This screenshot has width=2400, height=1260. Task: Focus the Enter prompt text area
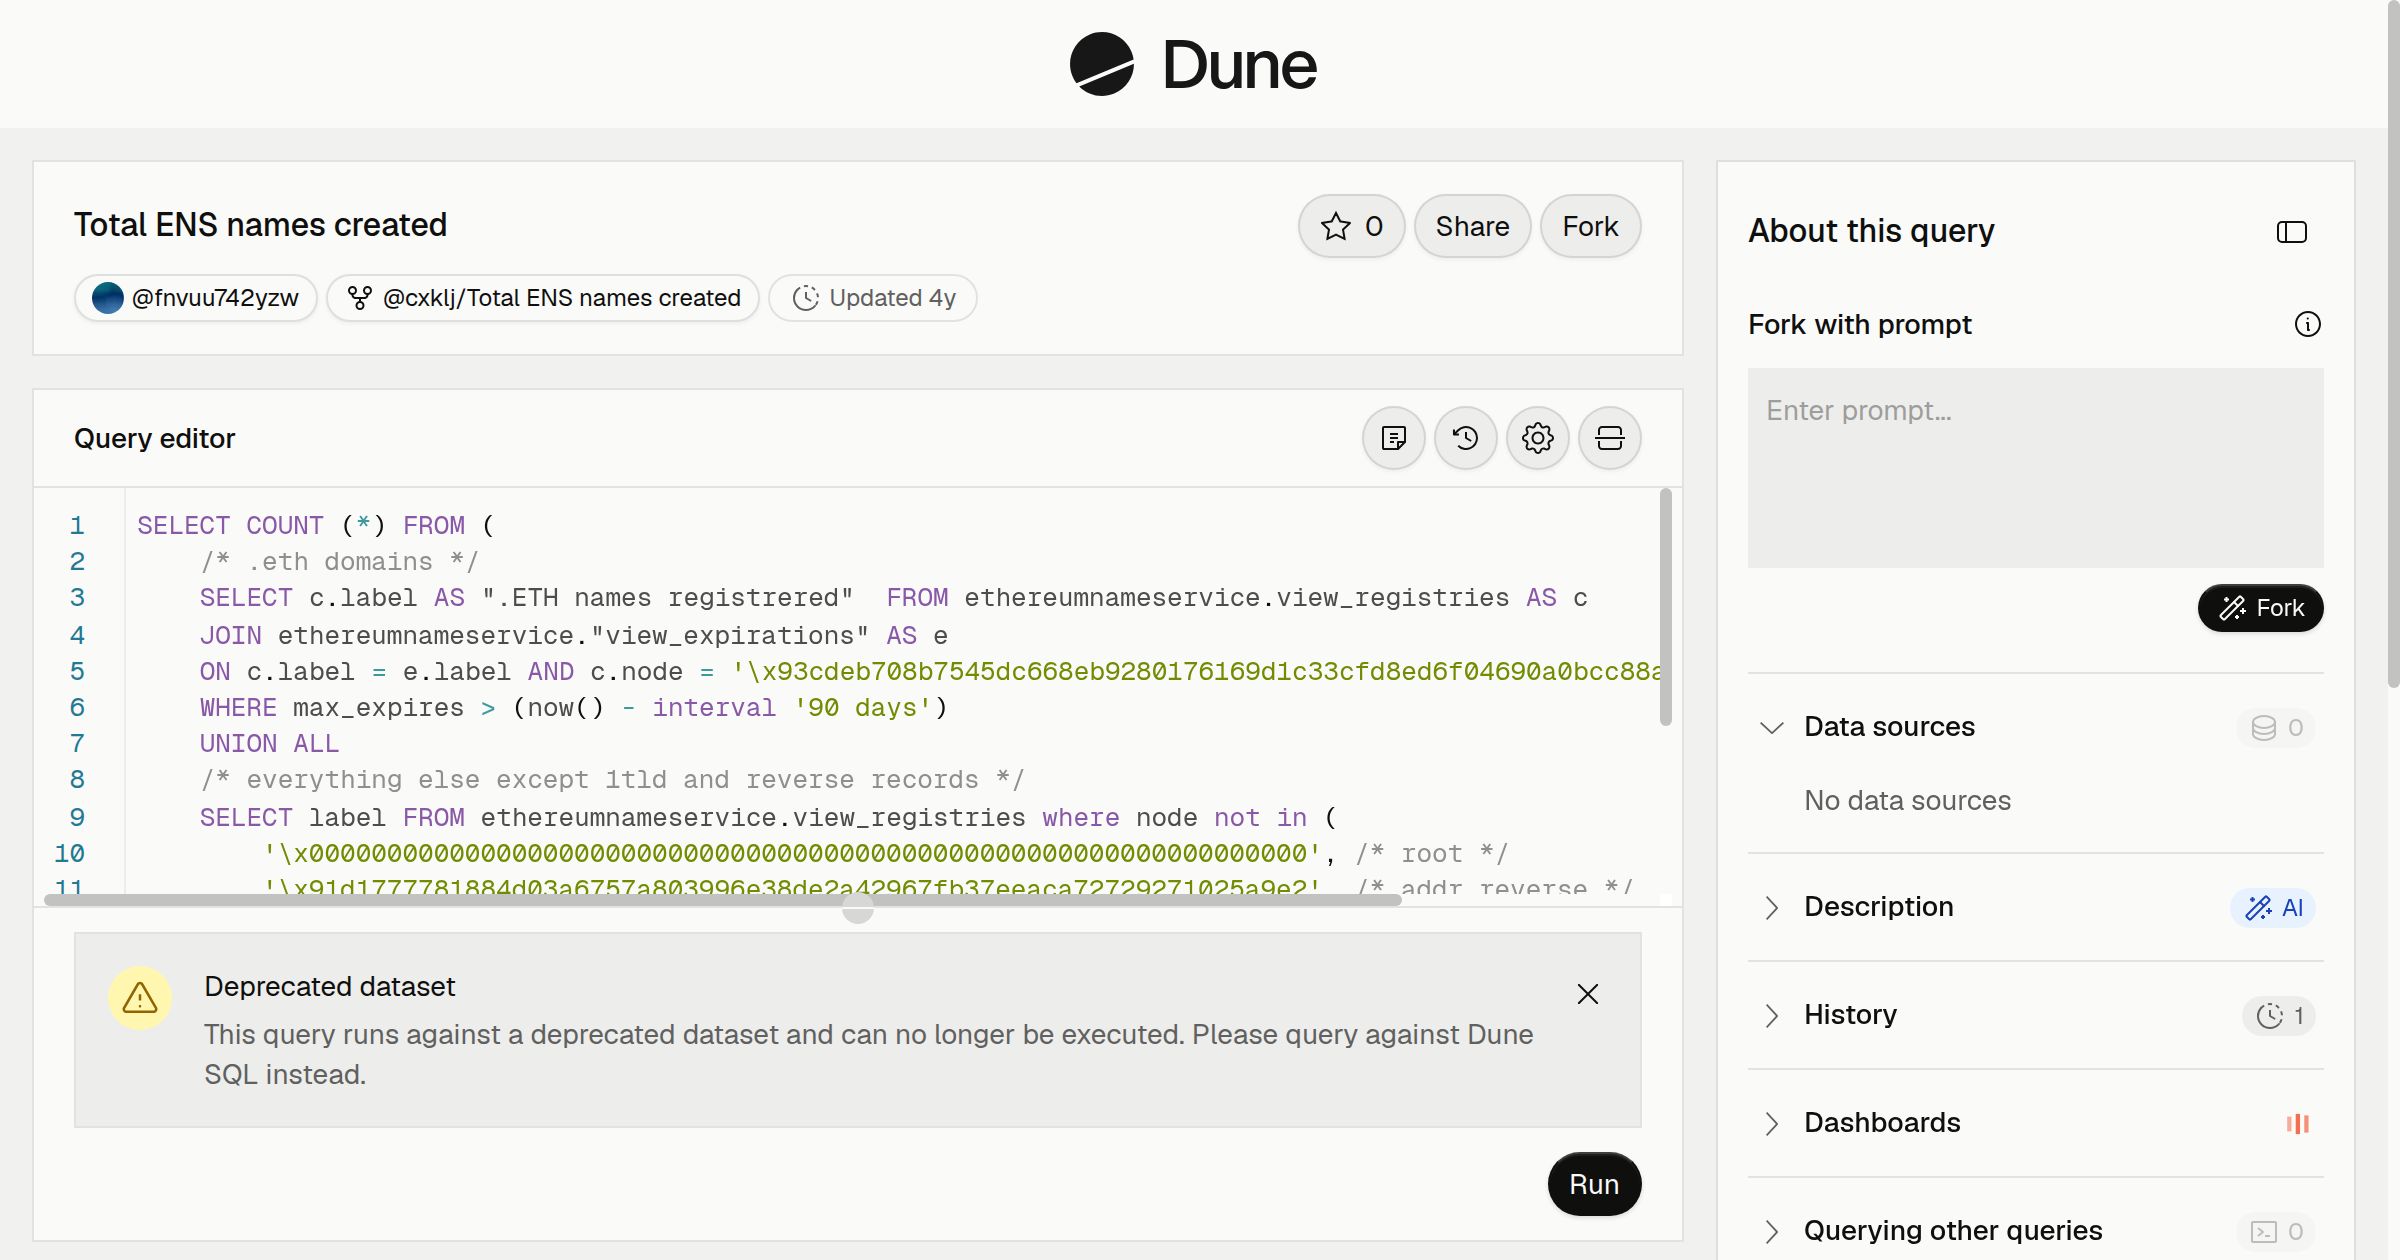pyautogui.click(x=2036, y=468)
